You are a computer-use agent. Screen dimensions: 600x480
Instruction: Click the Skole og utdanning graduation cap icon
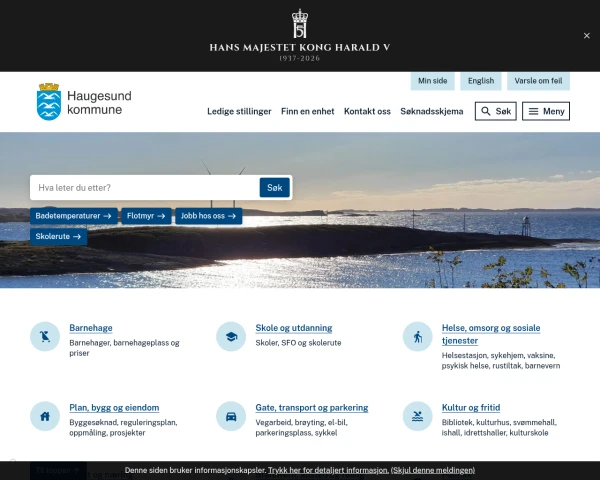231,336
